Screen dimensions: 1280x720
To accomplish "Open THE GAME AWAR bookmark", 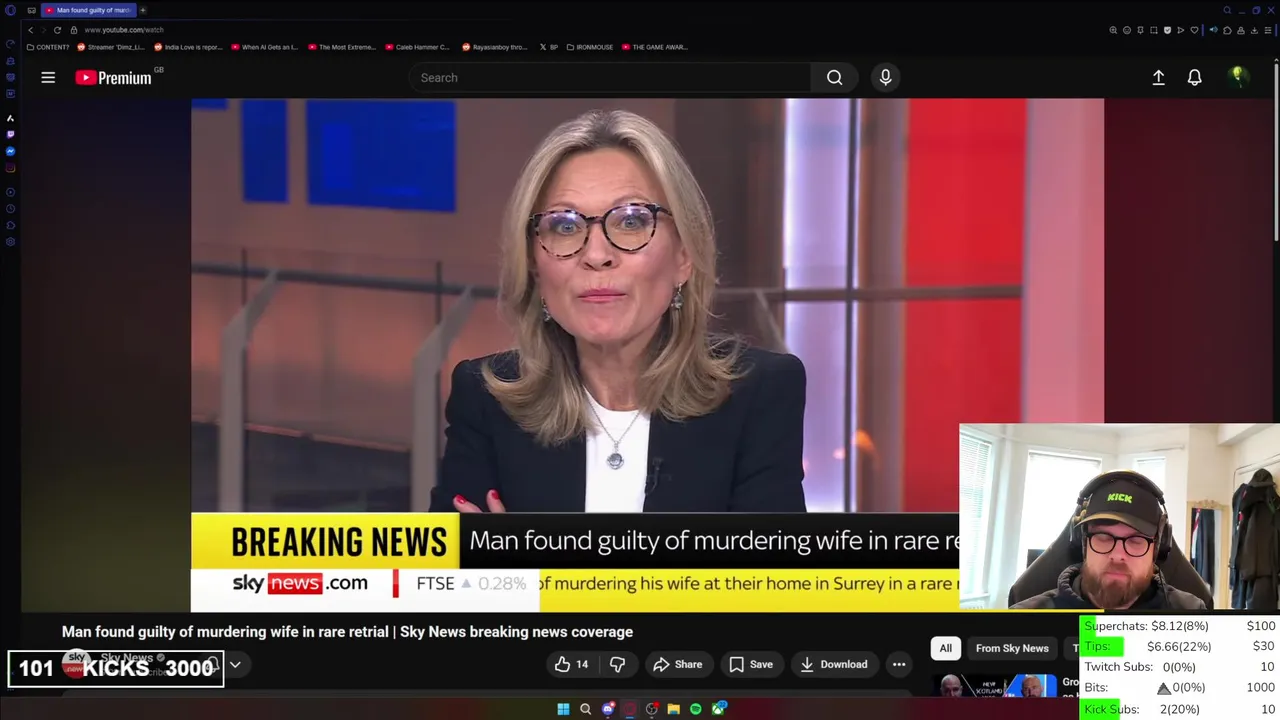I will pos(654,47).
